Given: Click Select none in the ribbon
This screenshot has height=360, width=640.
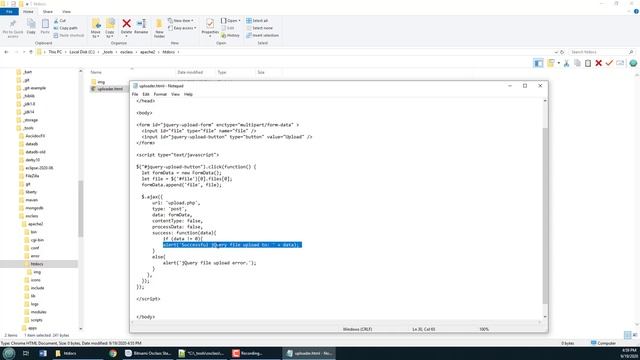Looking at the screenshot, I should click(259, 28).
